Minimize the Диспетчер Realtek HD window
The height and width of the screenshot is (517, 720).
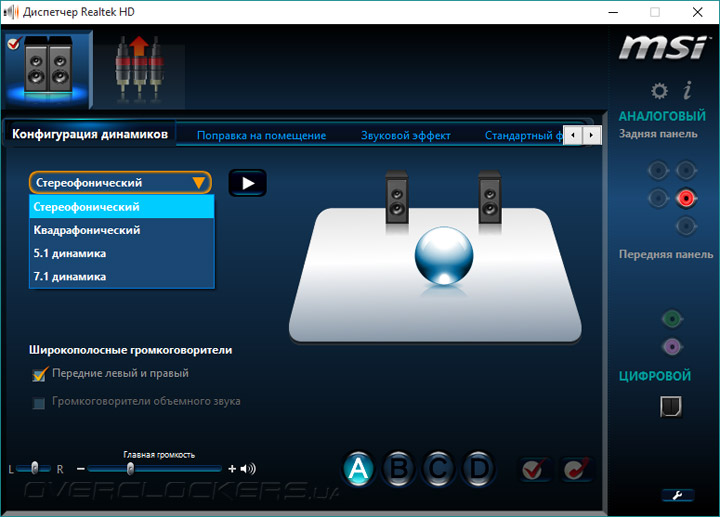click(613, 12)
